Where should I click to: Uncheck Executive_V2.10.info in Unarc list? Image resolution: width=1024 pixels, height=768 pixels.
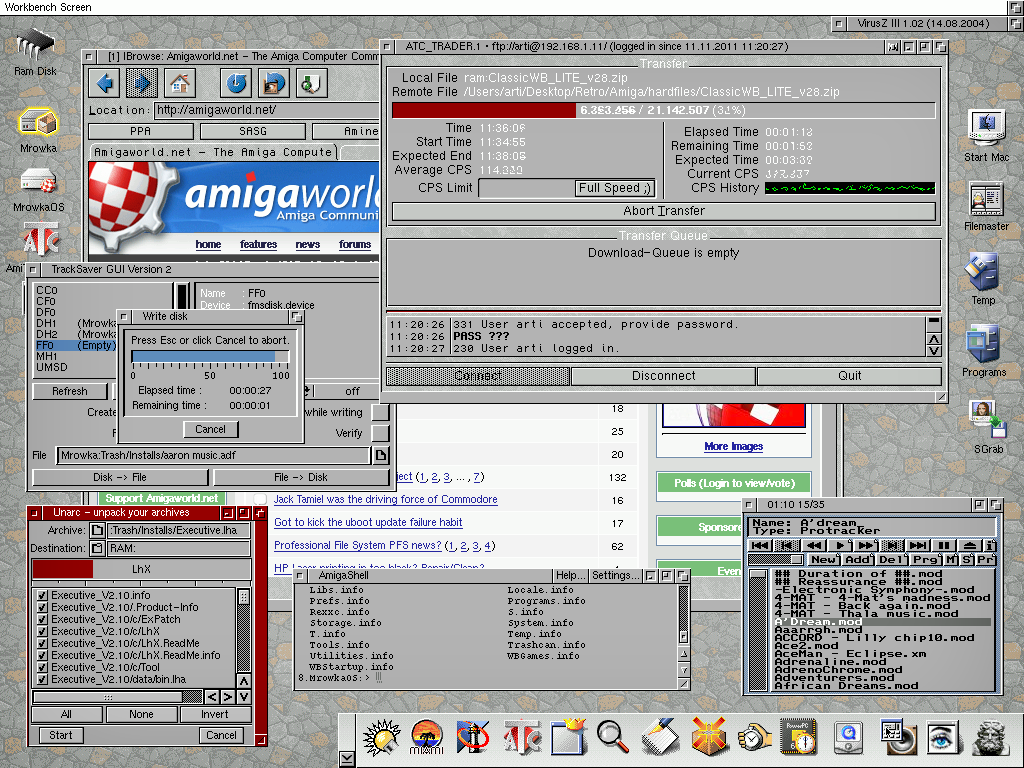click(x=42, y=595)
